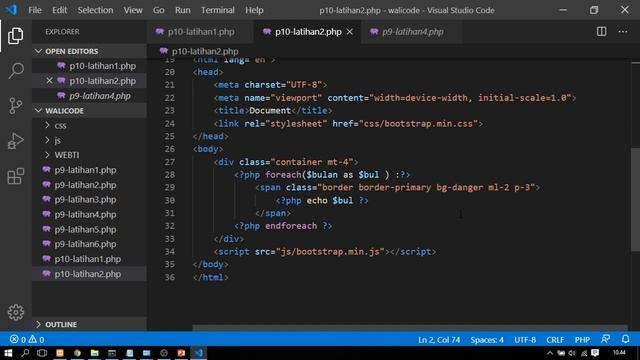Open the Edit menu

click(60, 10)
